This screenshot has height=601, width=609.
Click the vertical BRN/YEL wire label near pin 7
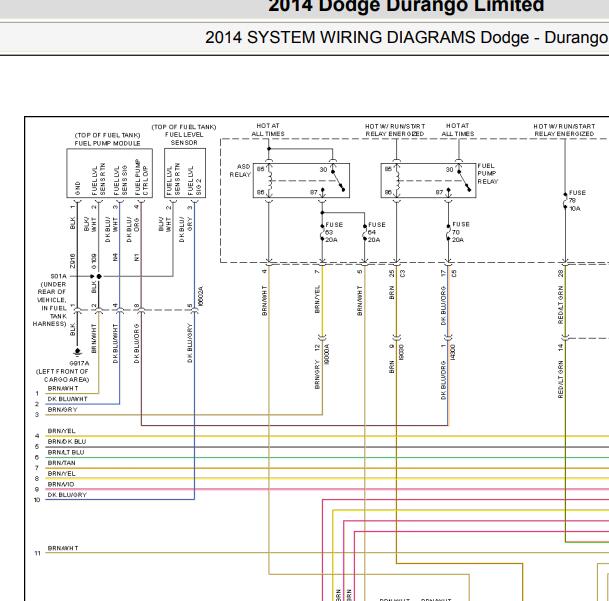click(x=317, y=299)
